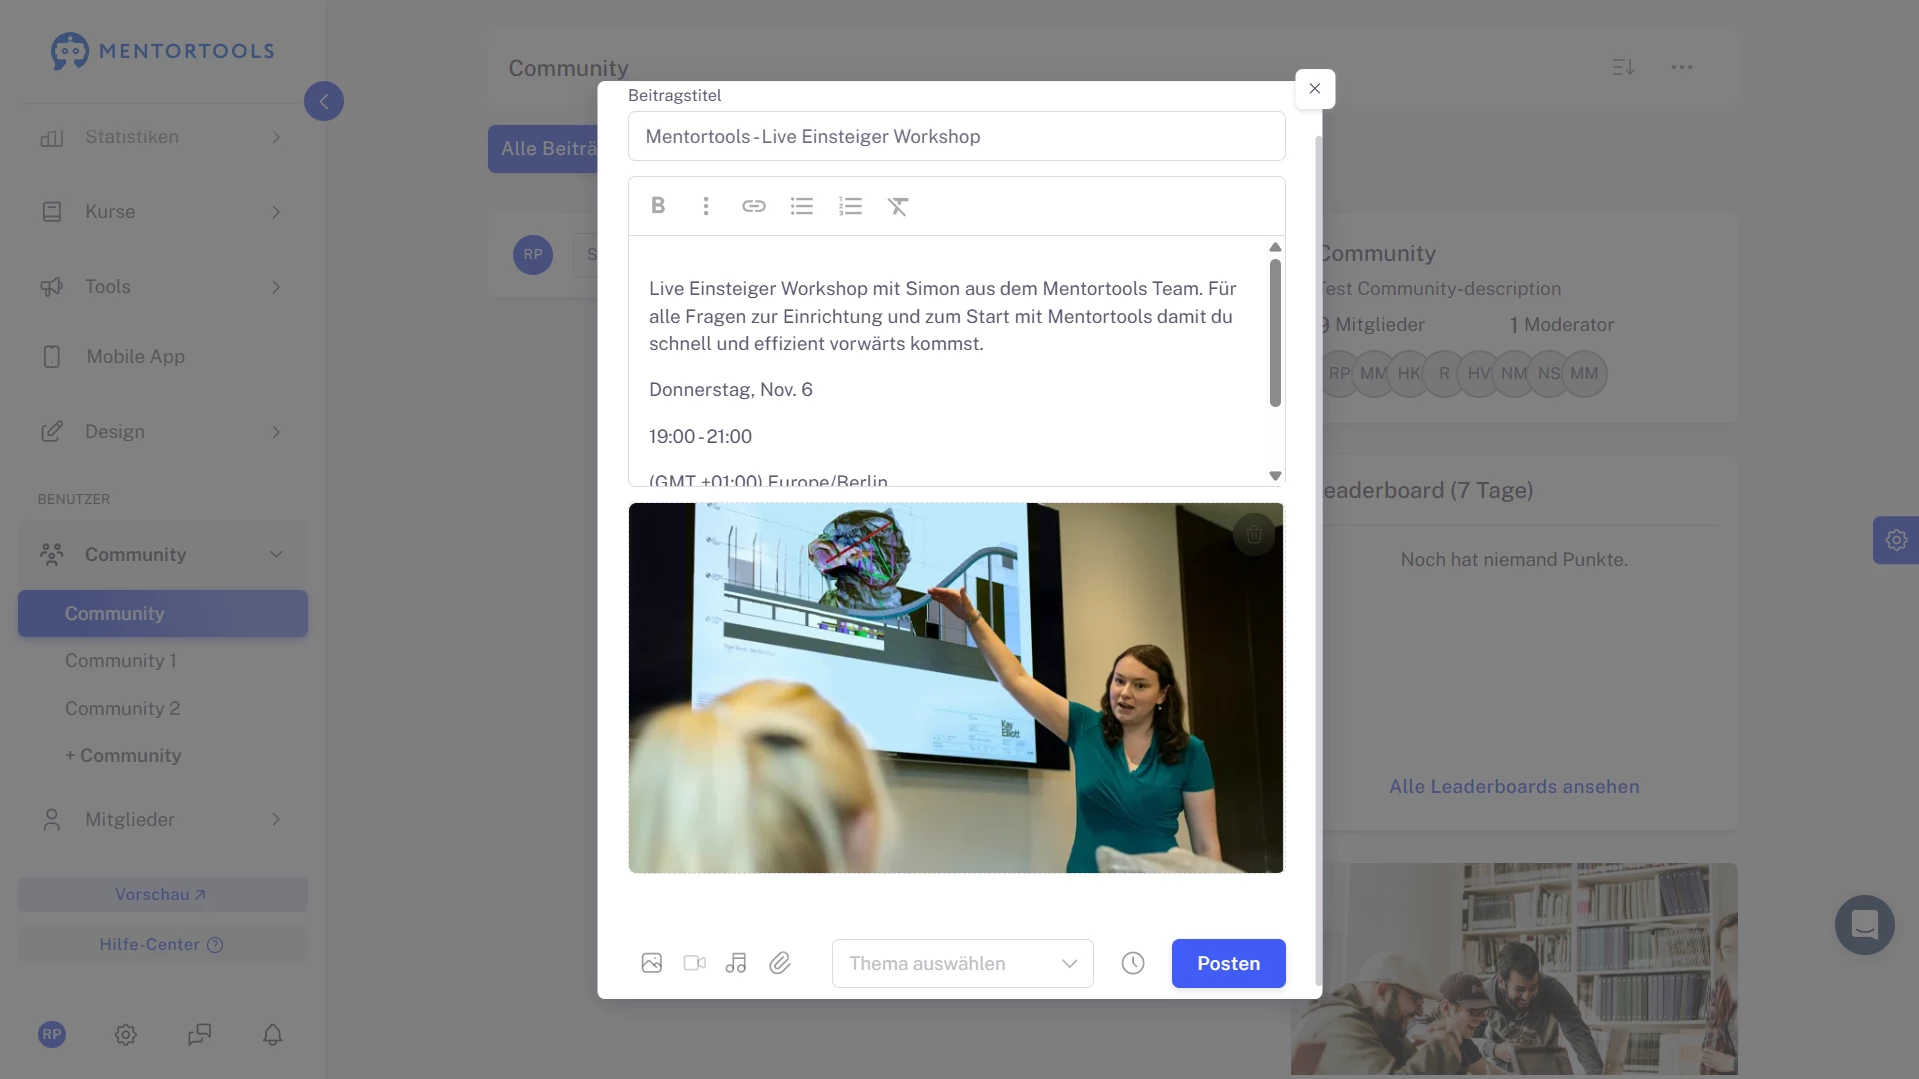Open 'Alle Leaderboards ansehen'
The width and height of the screenshot is (1919, 1079).
point(1513,786)
